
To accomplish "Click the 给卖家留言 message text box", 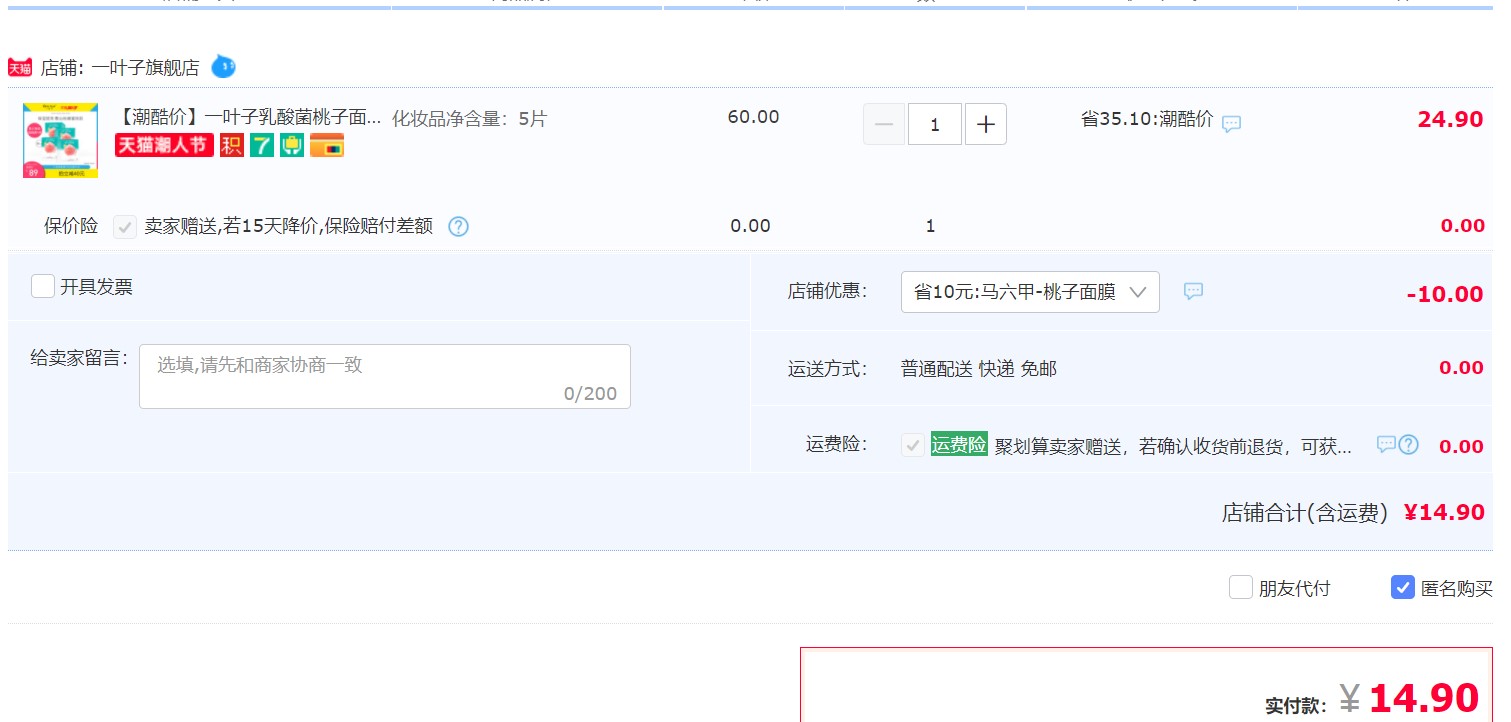I will click(x=385, y=376).
